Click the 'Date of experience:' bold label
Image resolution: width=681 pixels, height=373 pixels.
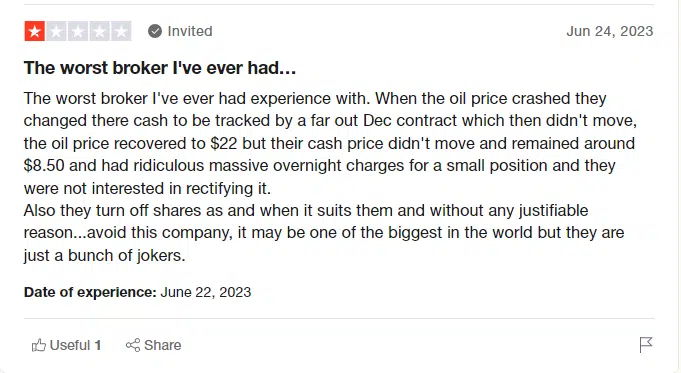coord(90,292)
